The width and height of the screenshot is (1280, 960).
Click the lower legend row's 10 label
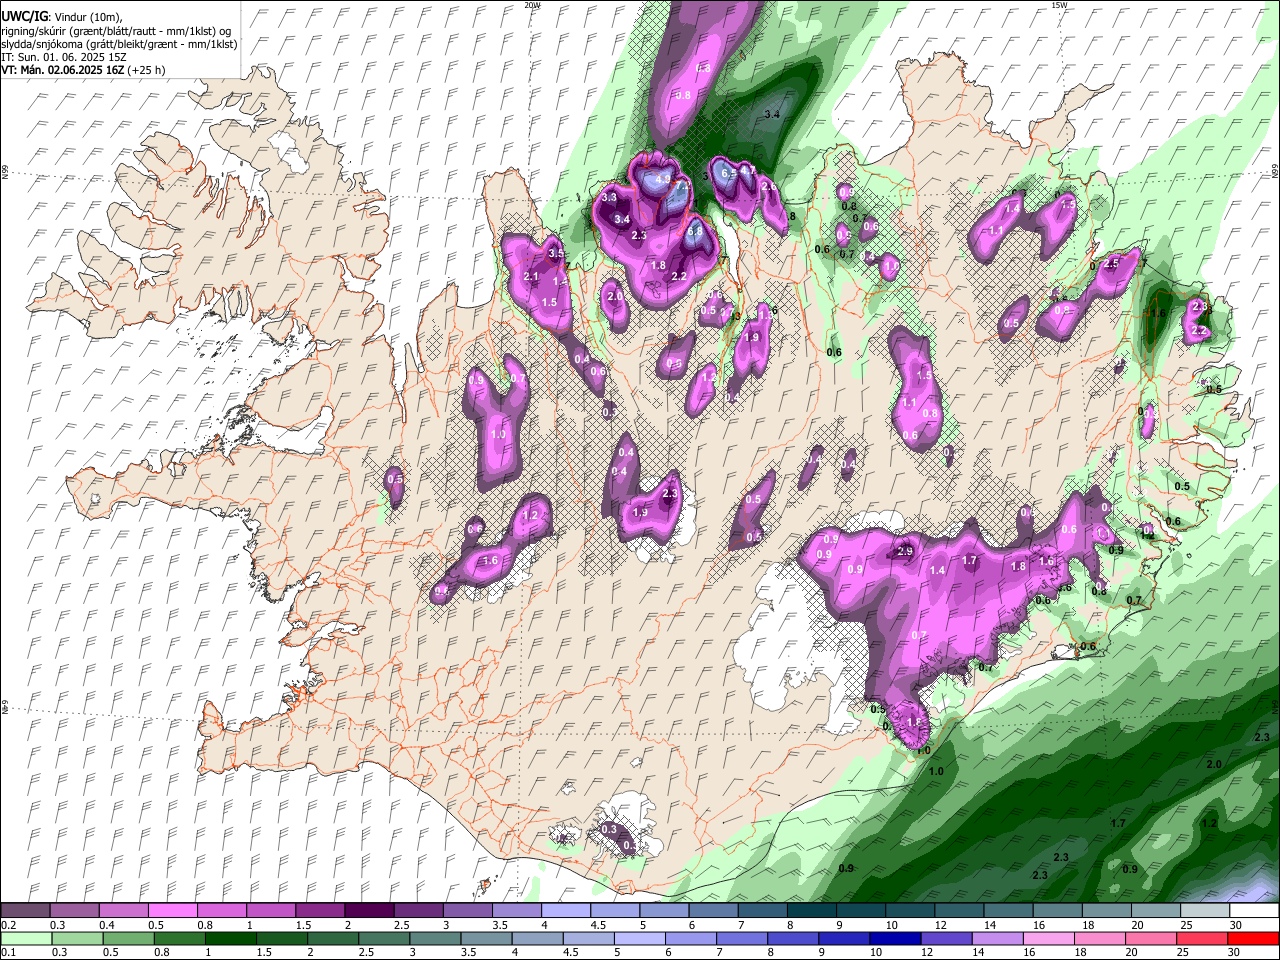(876, 952)
